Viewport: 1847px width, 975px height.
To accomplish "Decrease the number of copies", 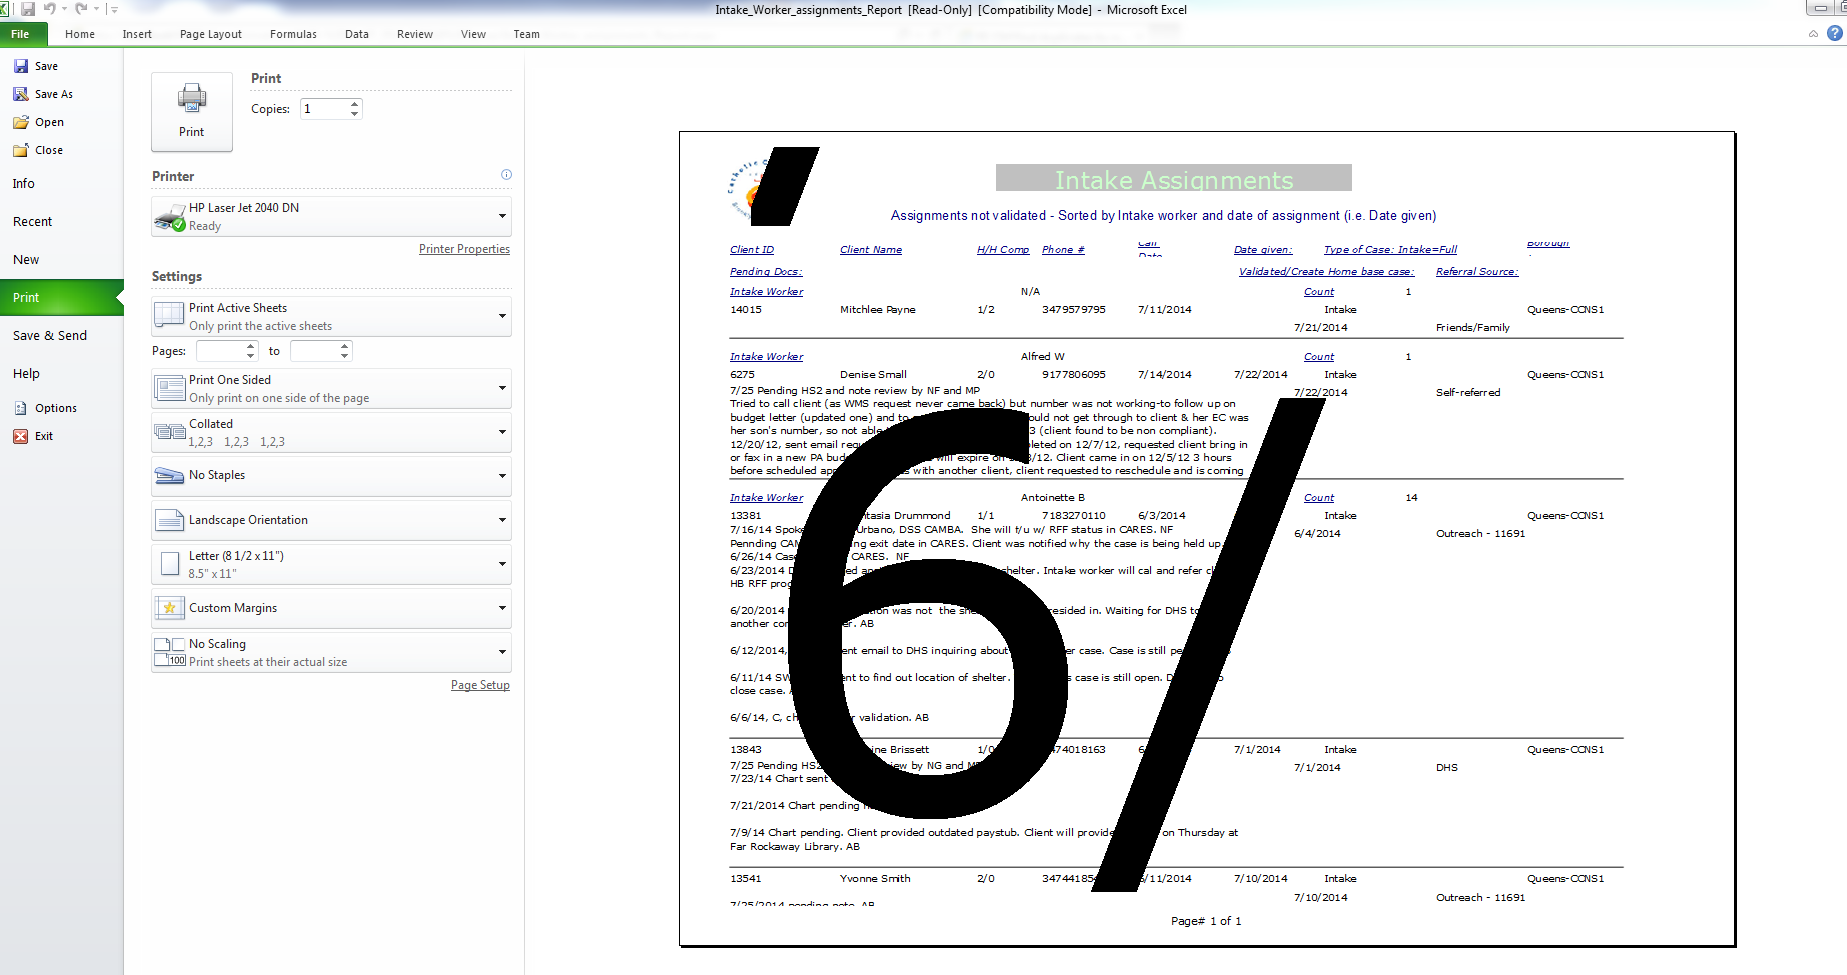I will point(355,114).
